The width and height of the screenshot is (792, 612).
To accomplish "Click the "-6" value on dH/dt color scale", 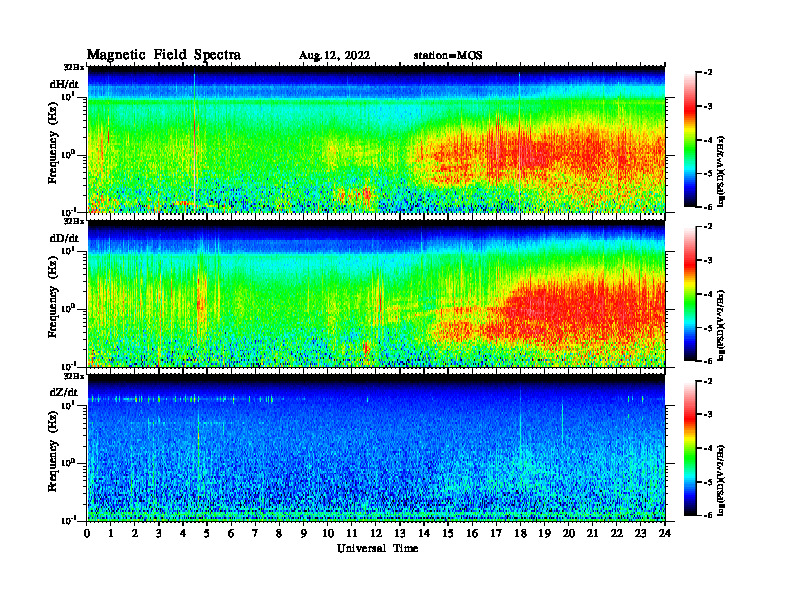I will point(708,207).
